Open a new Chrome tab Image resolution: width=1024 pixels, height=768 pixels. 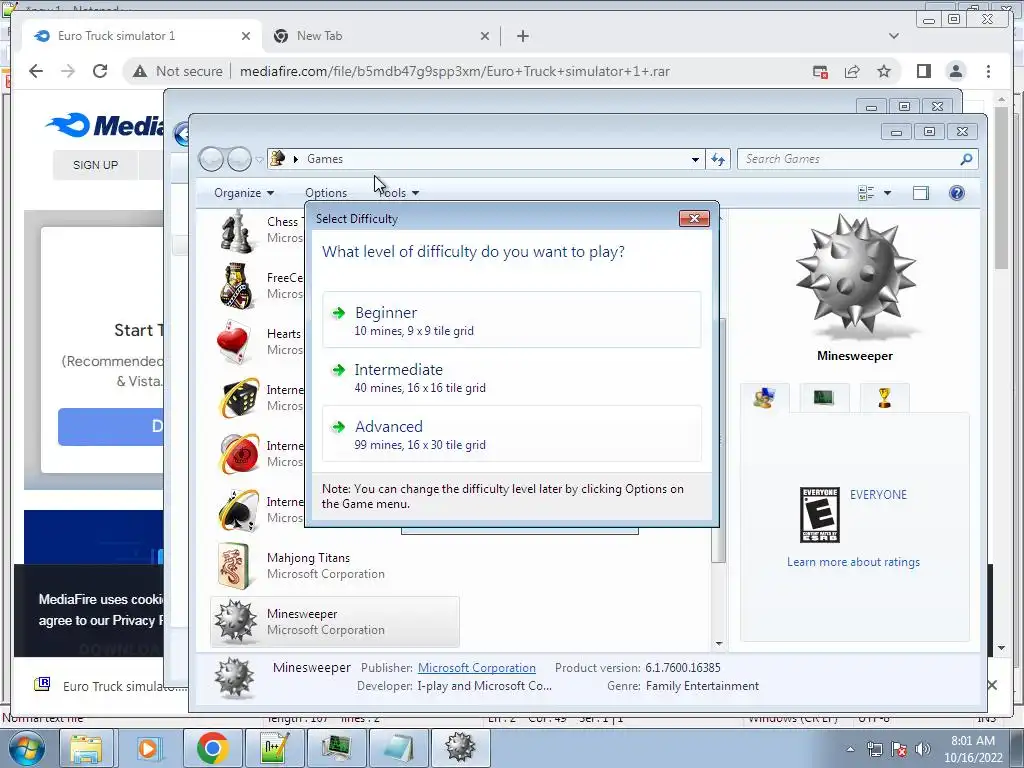(x=522, y=36)
